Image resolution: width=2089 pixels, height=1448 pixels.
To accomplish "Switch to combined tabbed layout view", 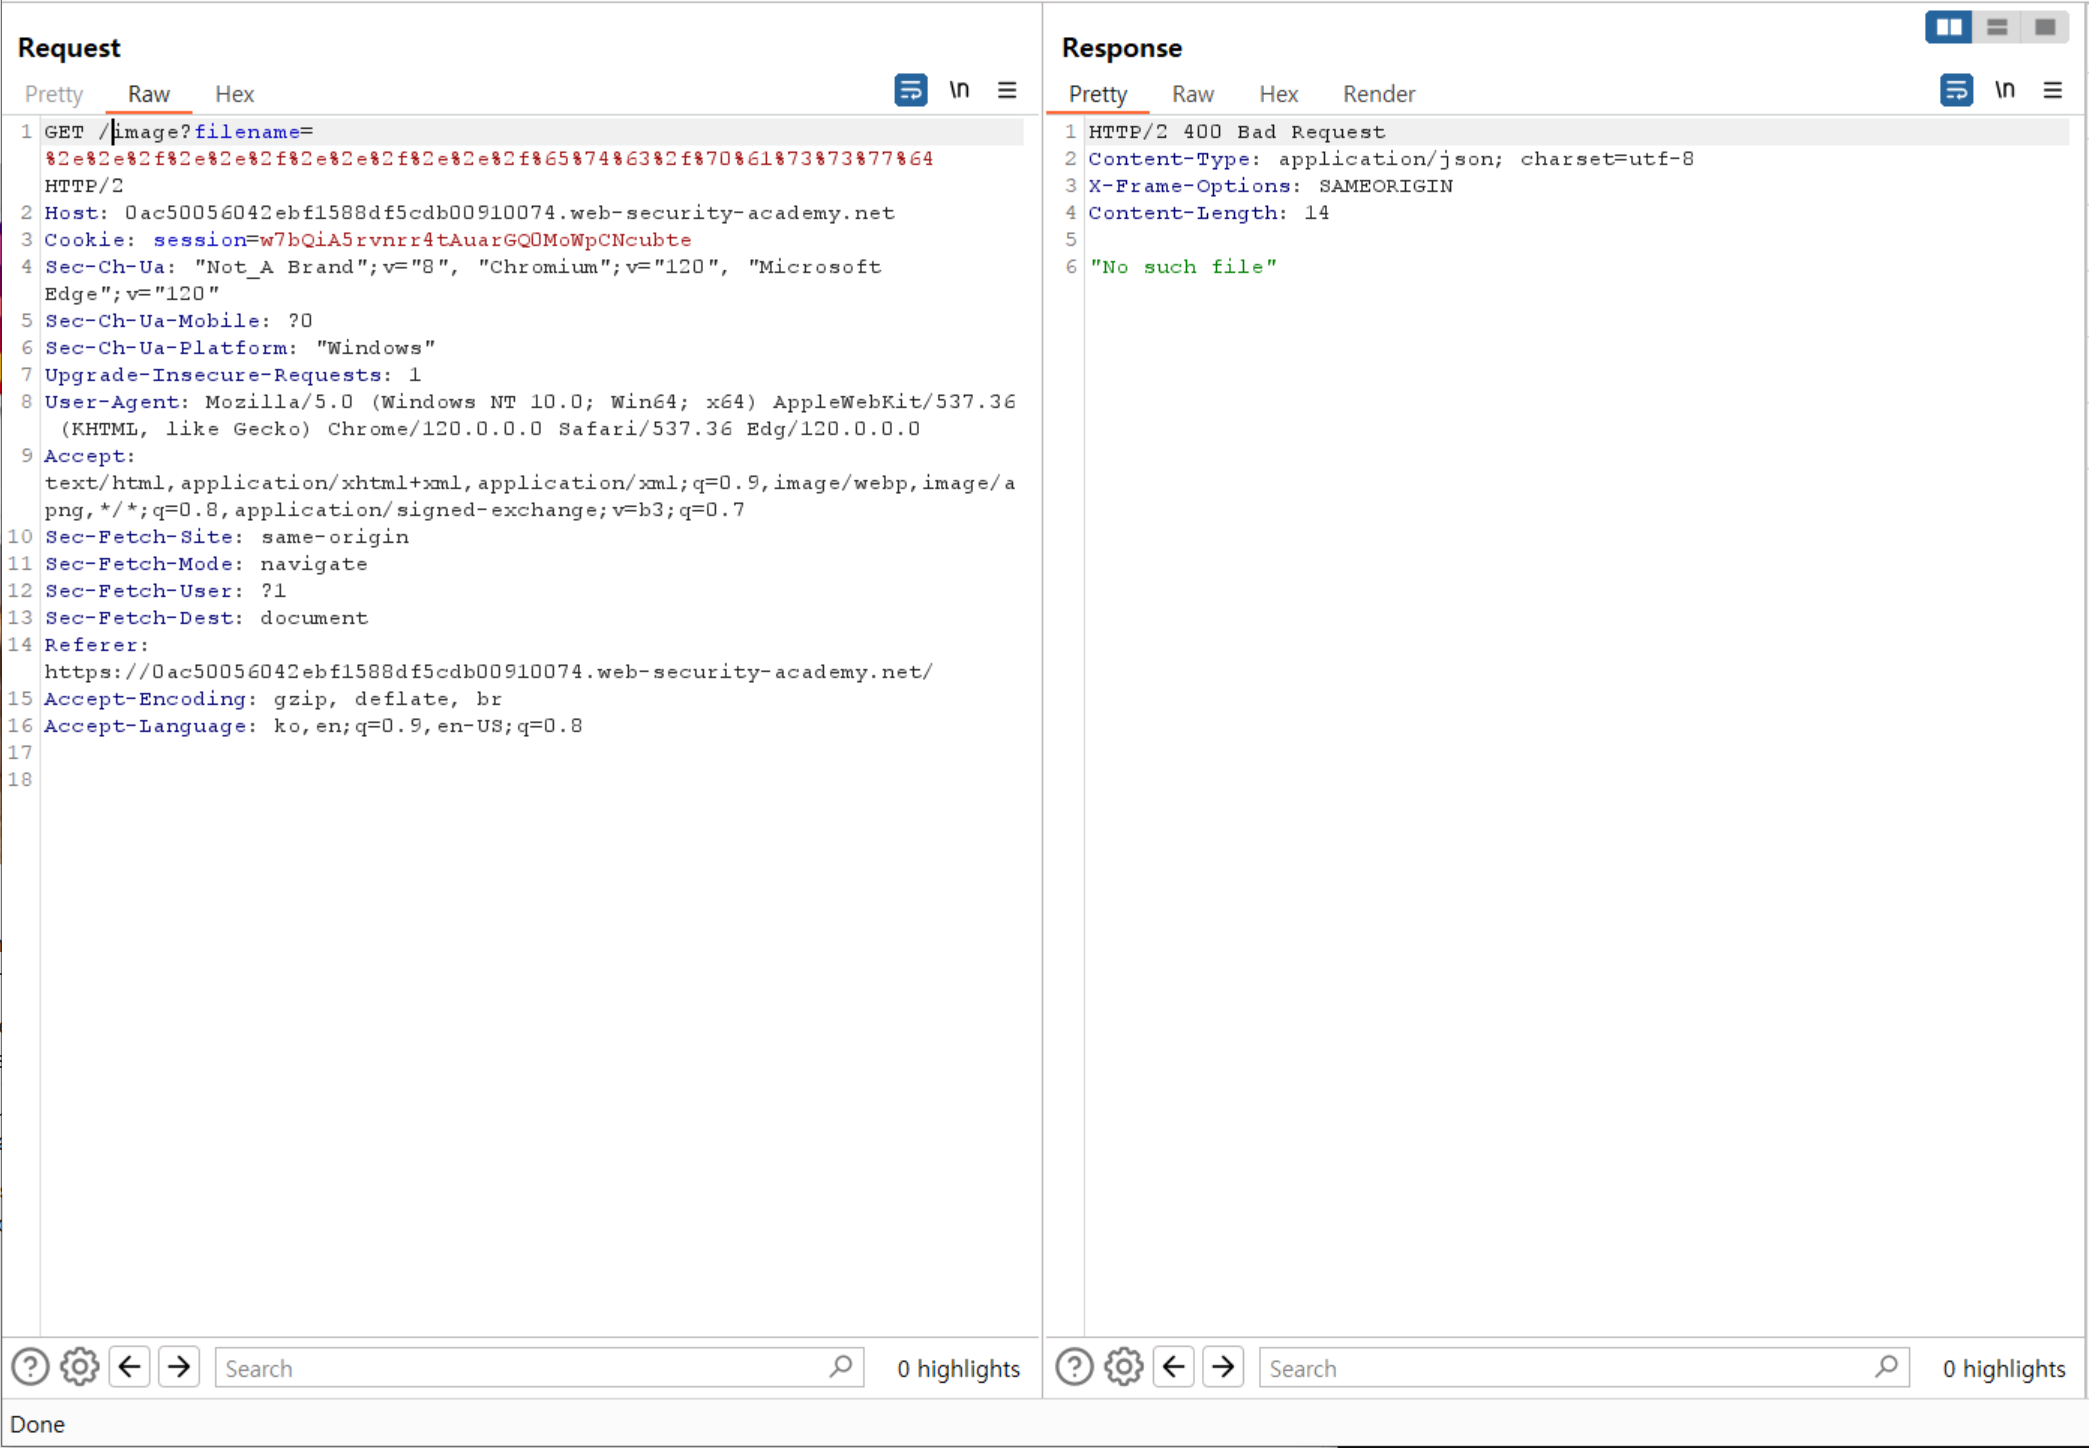I will [2044, 27].
